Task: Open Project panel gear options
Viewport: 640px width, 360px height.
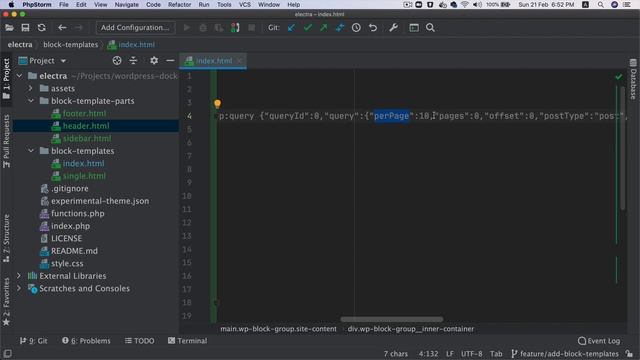Action: (154, 61)
